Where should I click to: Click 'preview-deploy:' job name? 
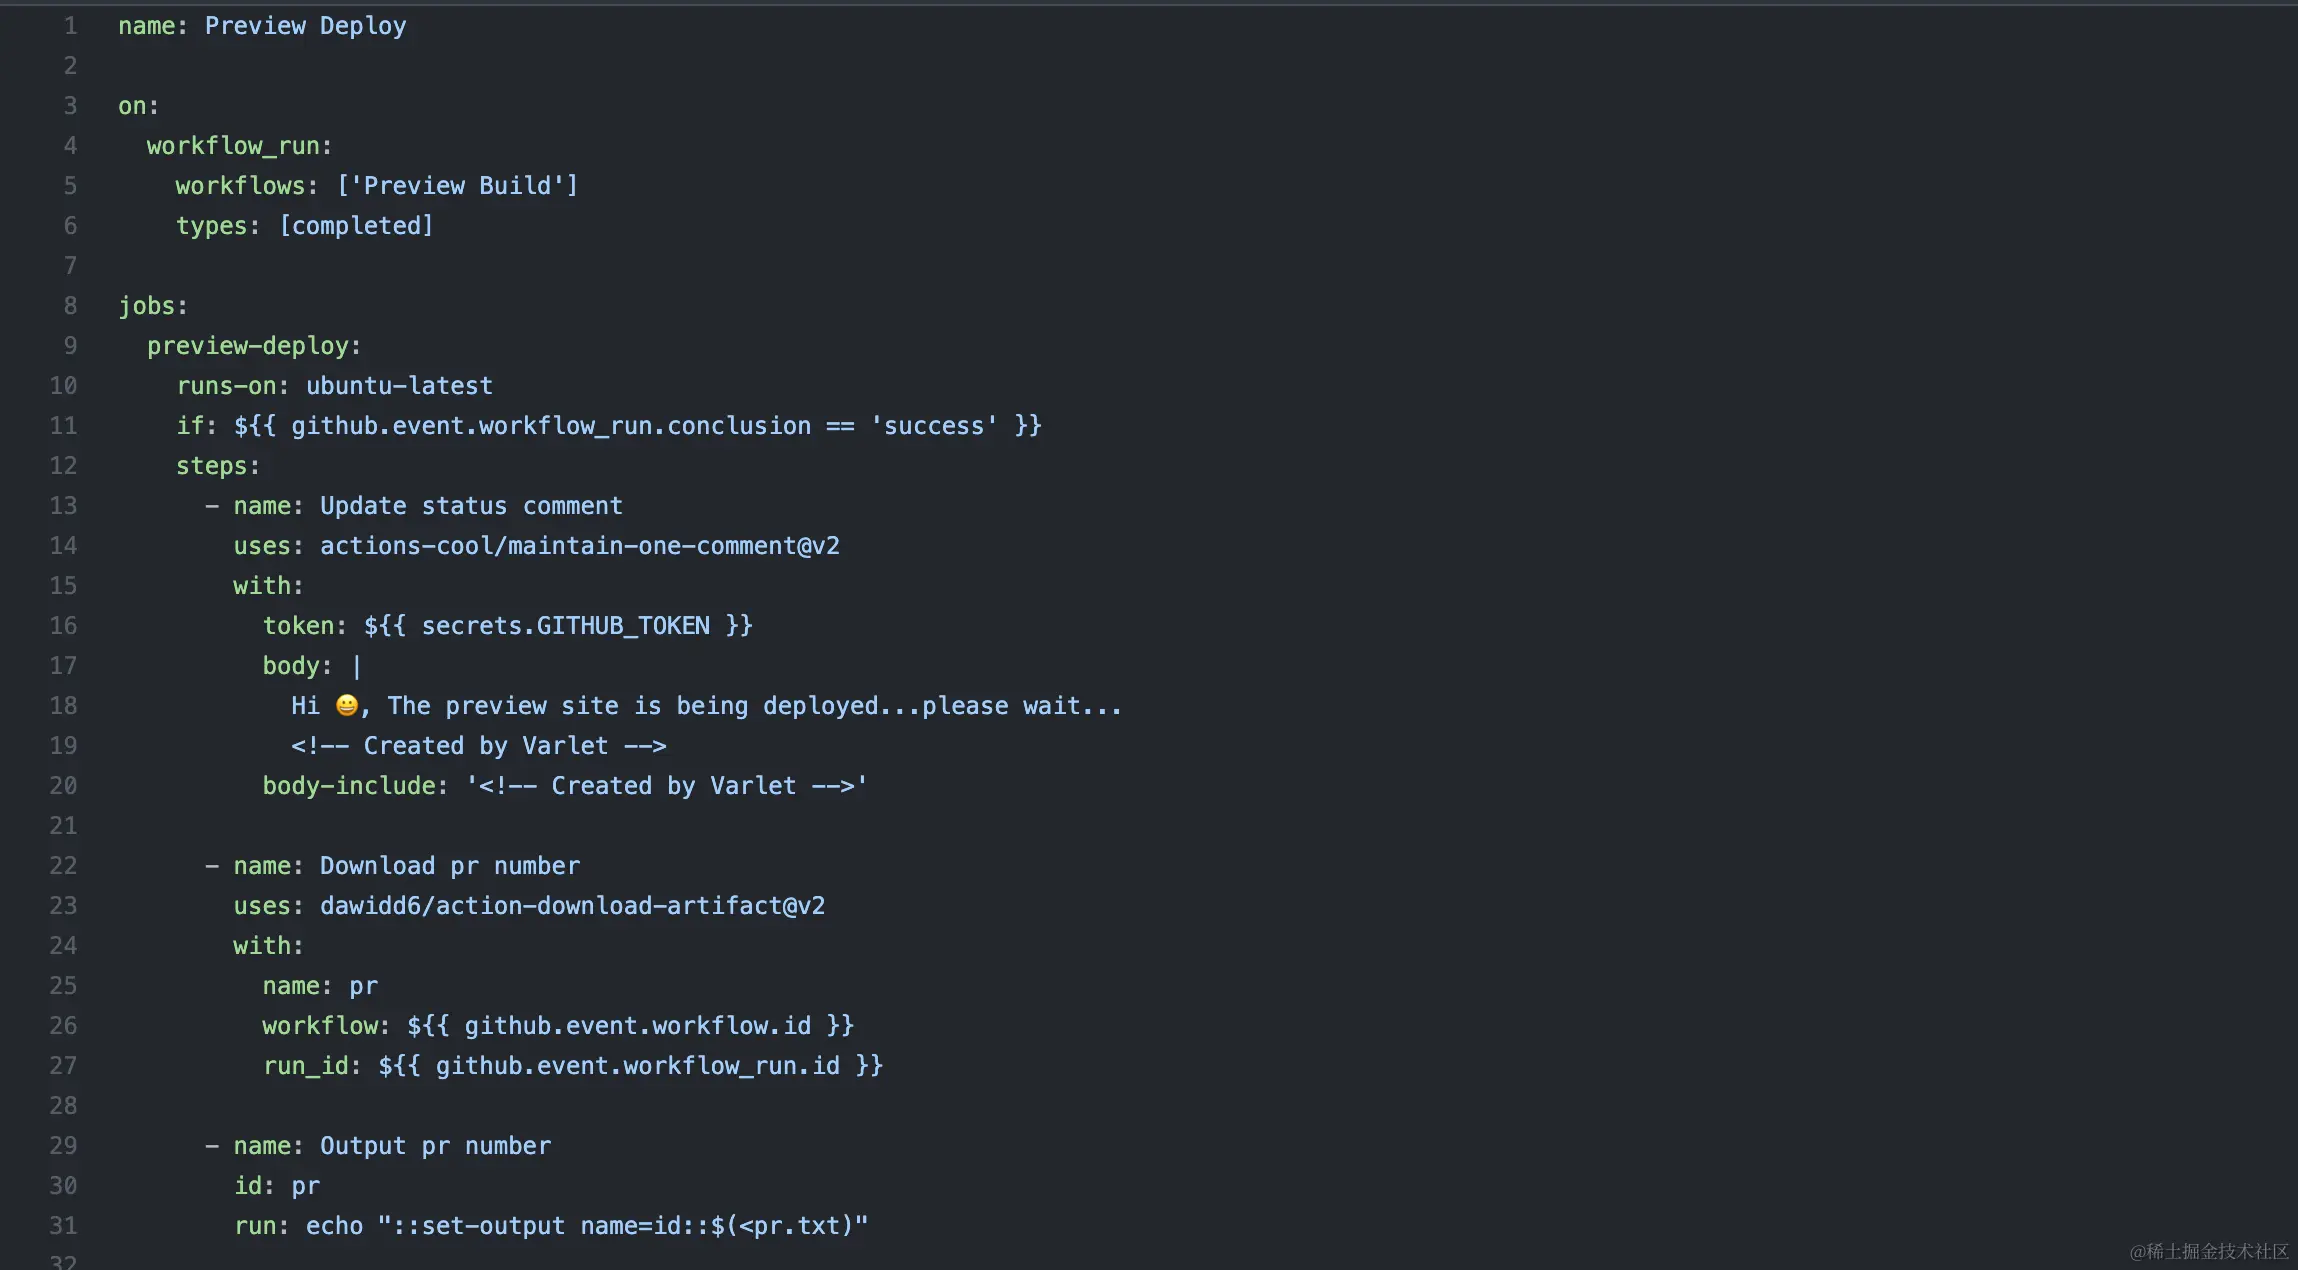254,346
